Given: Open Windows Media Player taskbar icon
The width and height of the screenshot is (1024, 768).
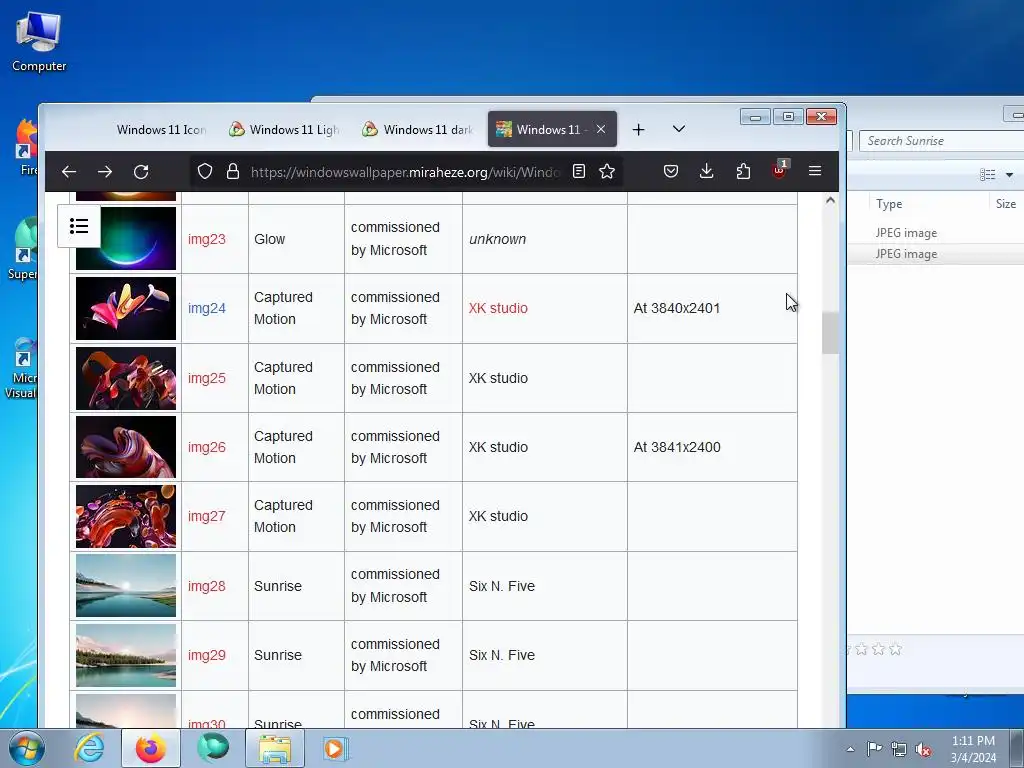Looking at the screenshot, I should click(336, 748).
